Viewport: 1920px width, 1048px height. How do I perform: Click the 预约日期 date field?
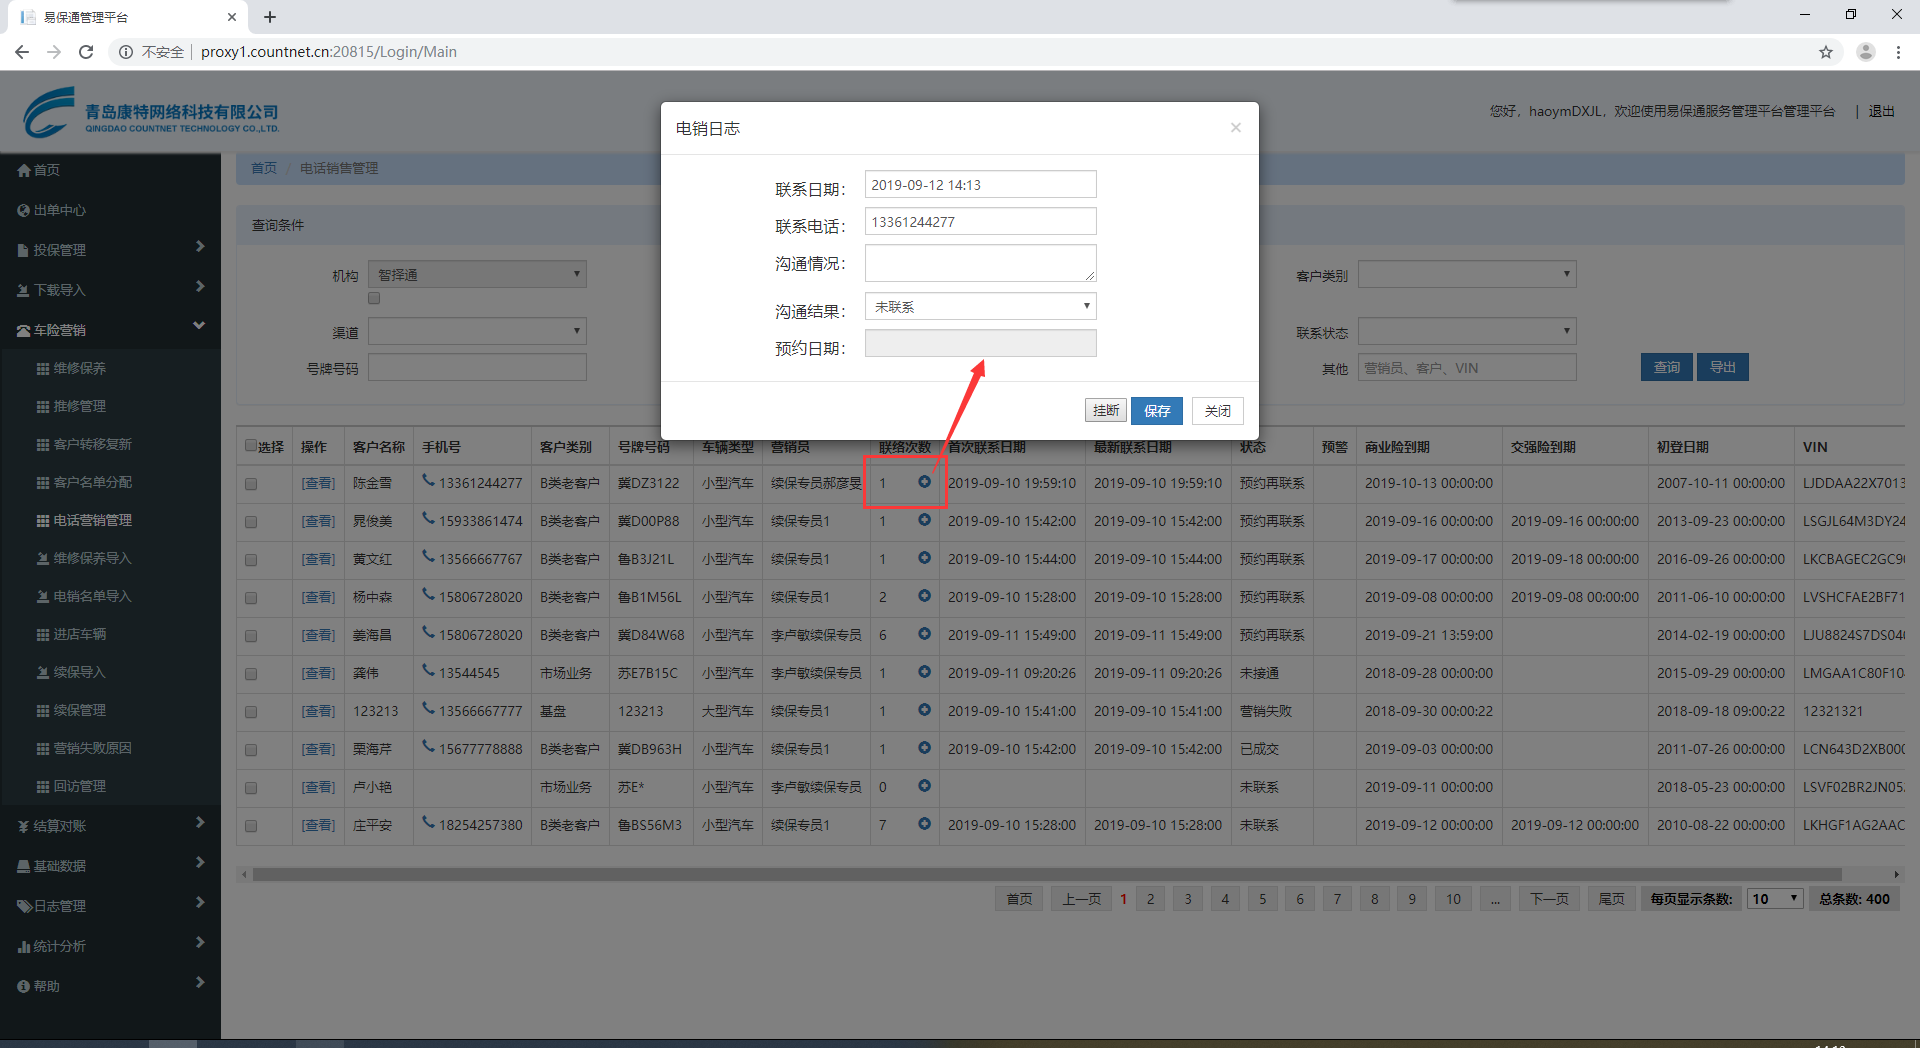pyautogui.click(x=980, y=343)
